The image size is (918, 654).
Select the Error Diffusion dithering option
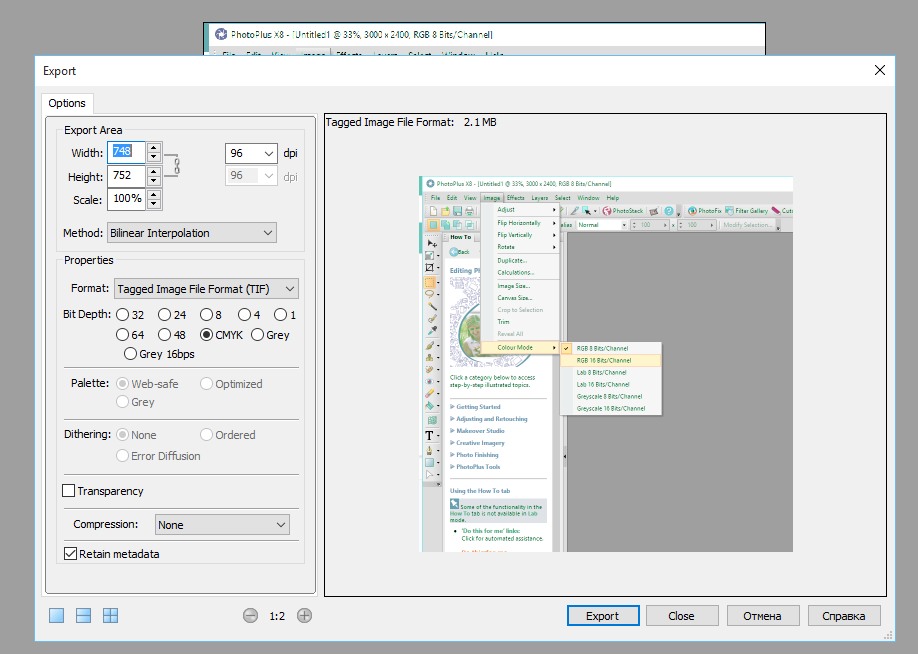pyautogui.click(x=158, y=456)
